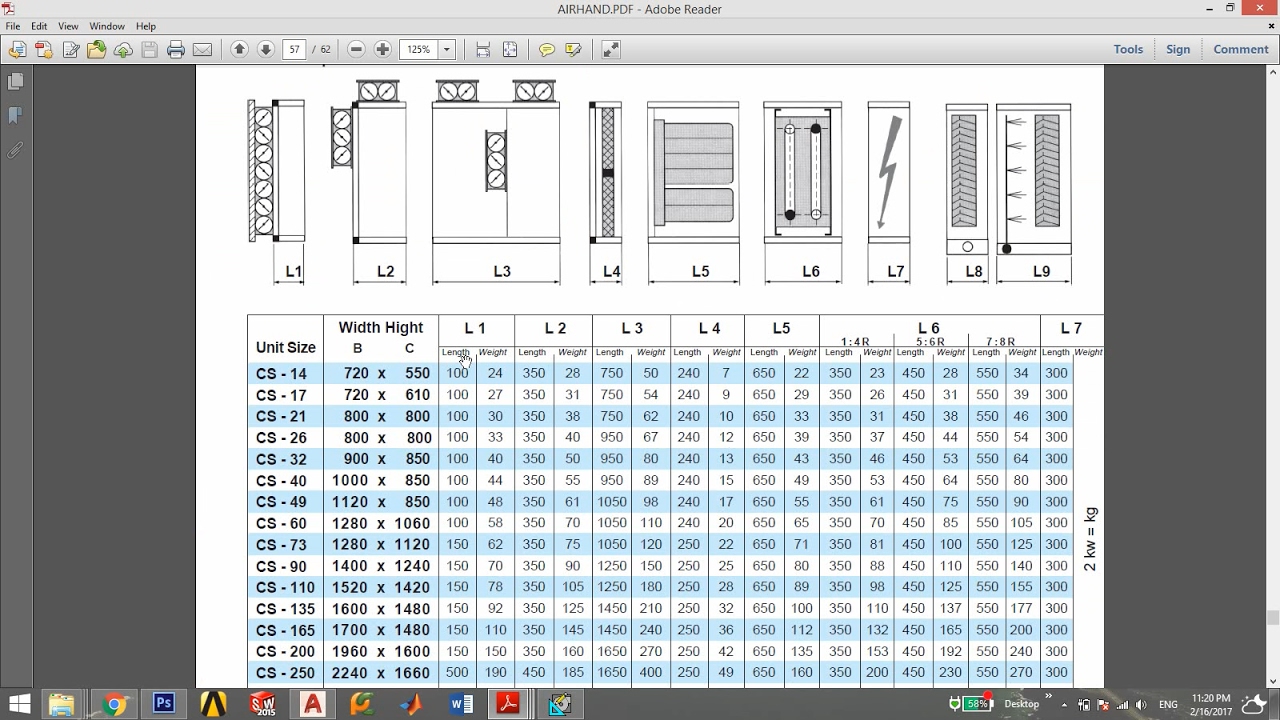This screenshot has width=1280, height=720.
Task: Go to next page with the down arrow
Action: point(265,49)
